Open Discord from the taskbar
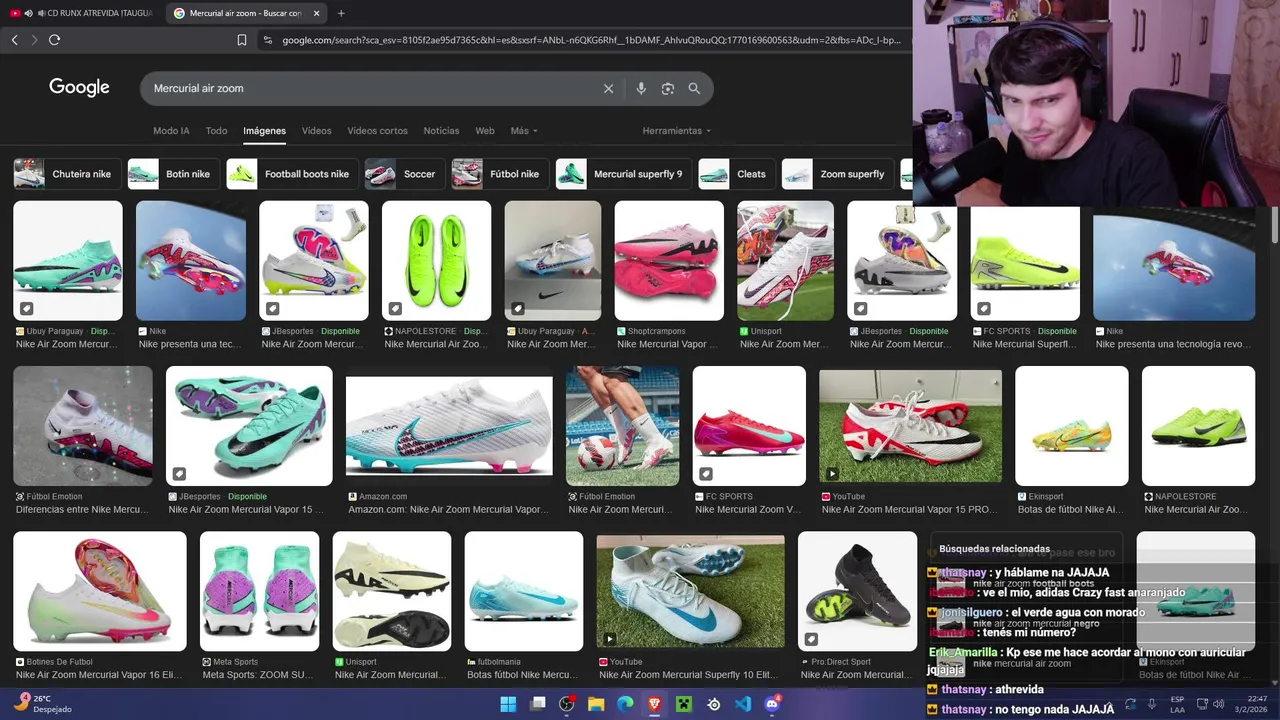 (772, 704)
